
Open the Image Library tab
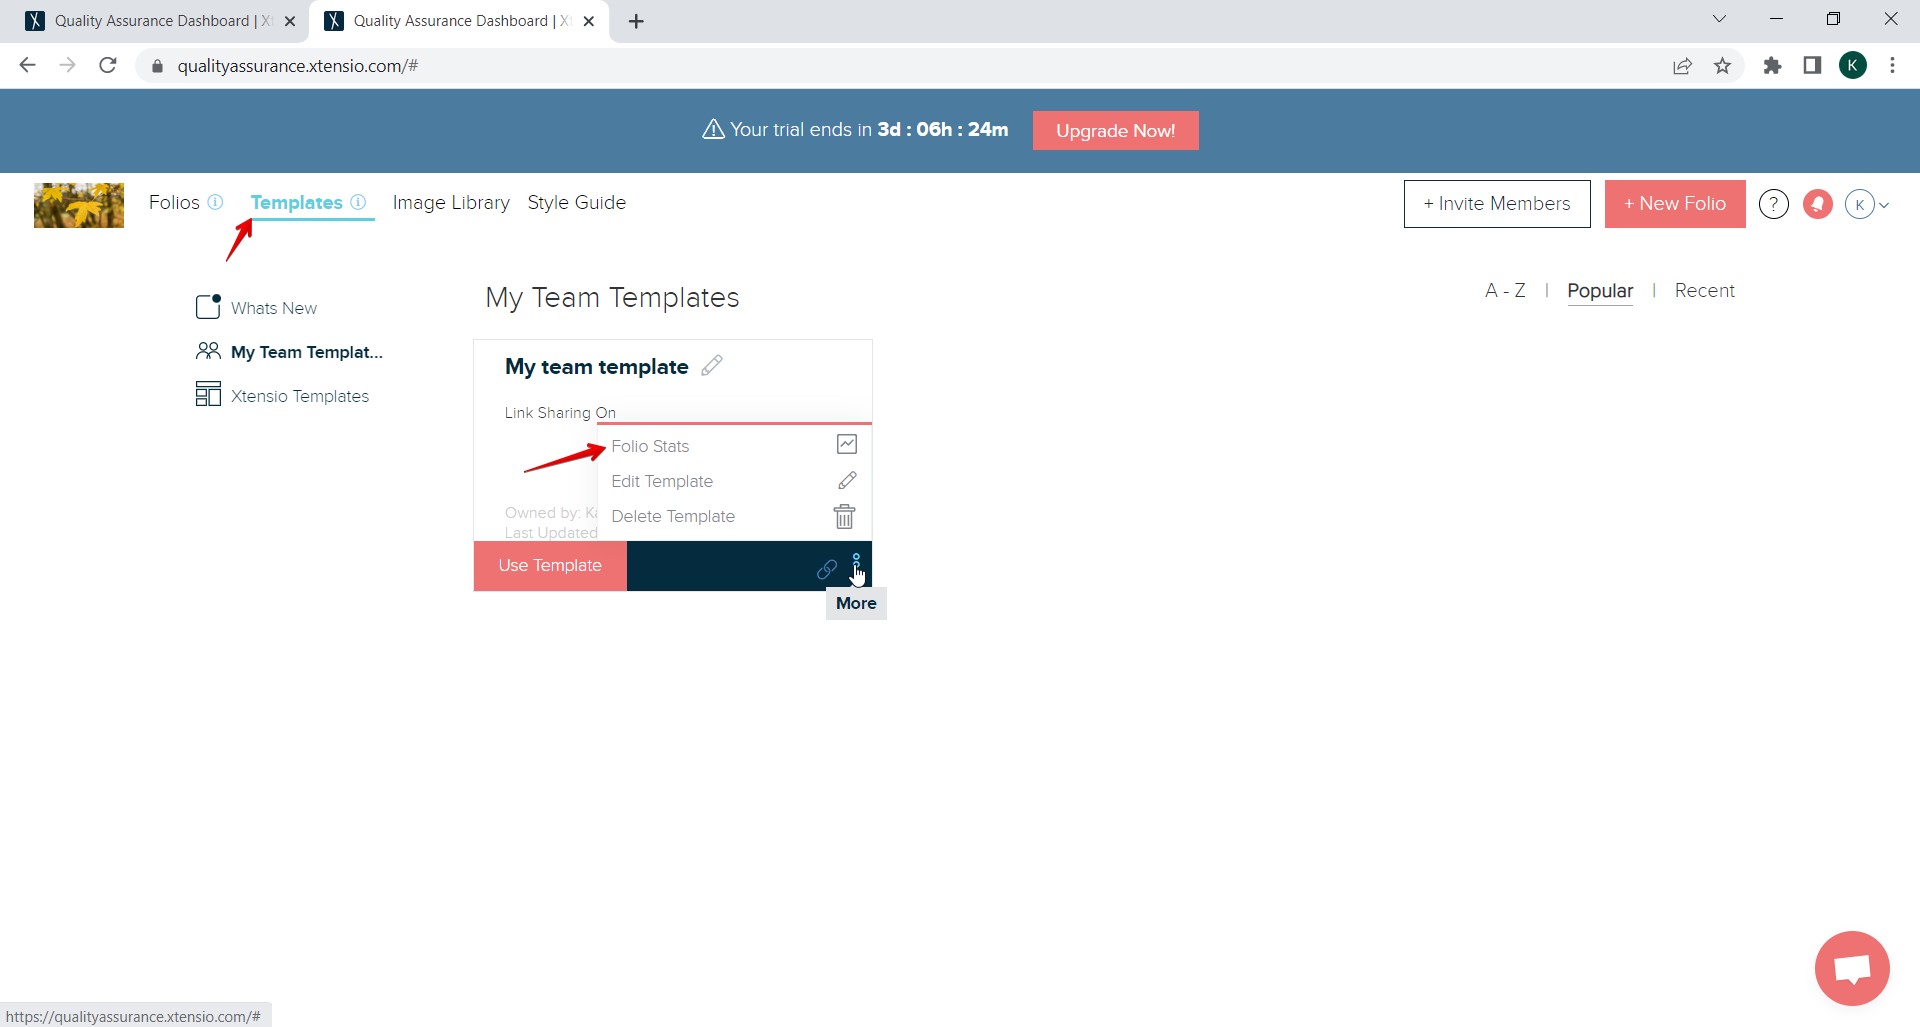click(x=451, y=202)
